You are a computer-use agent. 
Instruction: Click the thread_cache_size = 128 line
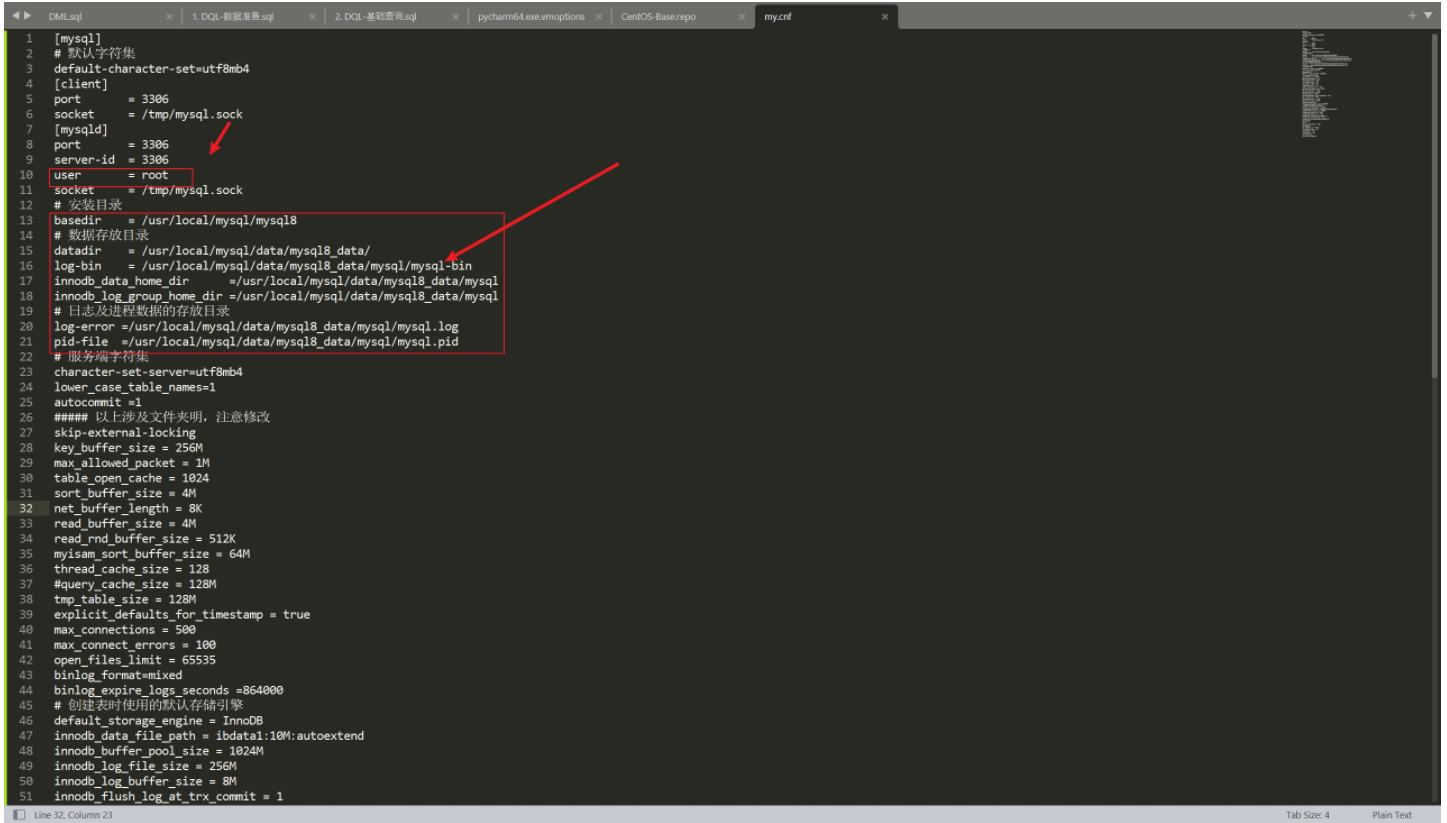pos(132,569)
